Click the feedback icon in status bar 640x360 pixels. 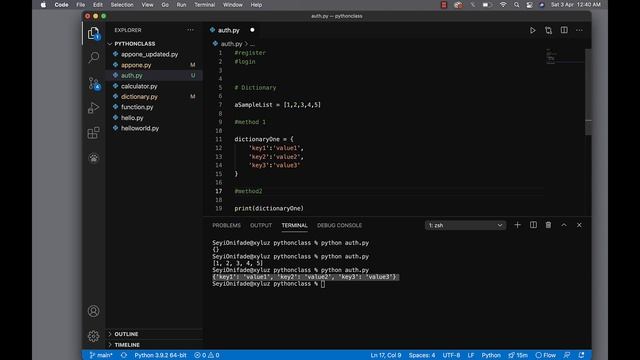[567, 355]
